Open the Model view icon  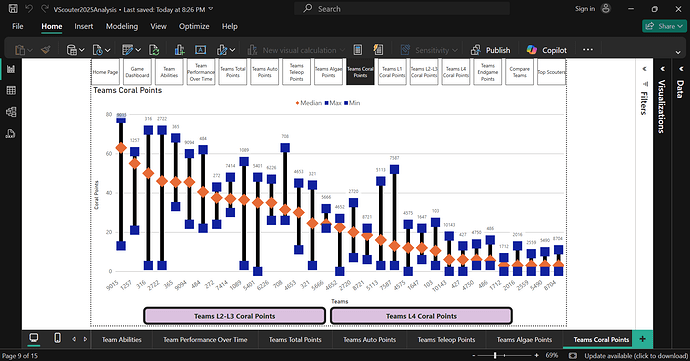[x=11, y=112]
